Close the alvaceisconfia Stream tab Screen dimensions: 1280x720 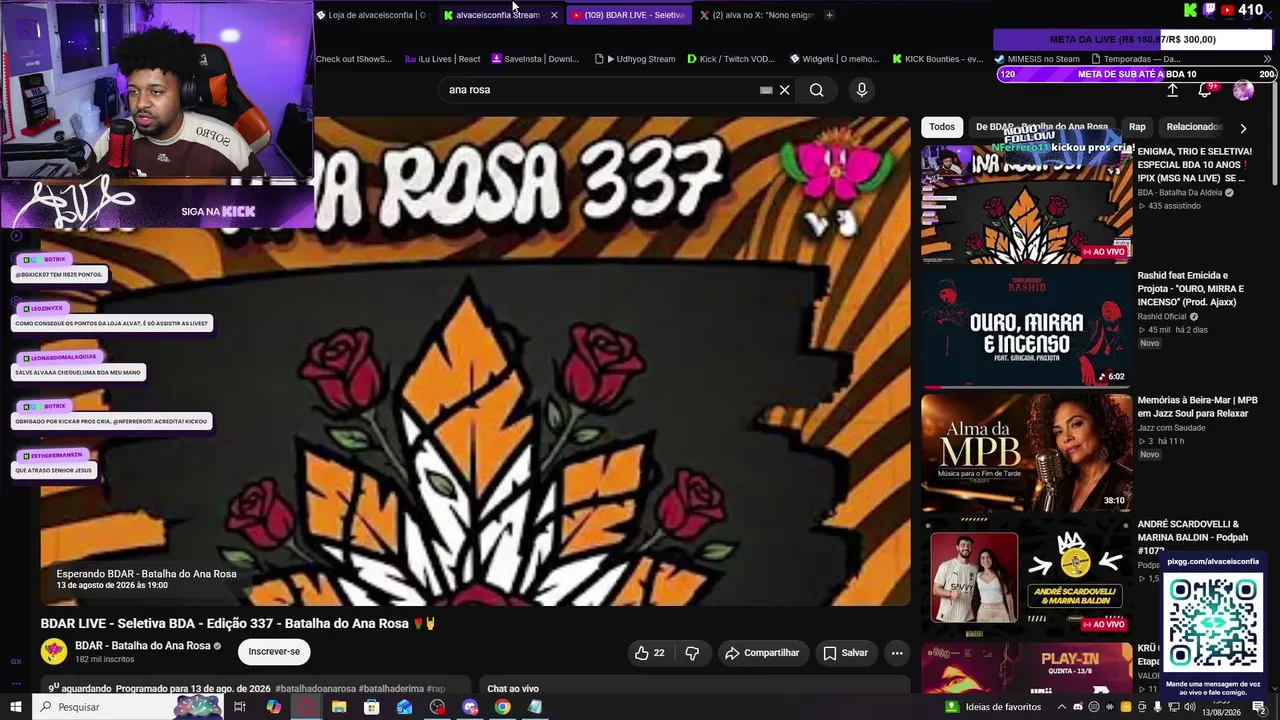(x=554, y=15)
